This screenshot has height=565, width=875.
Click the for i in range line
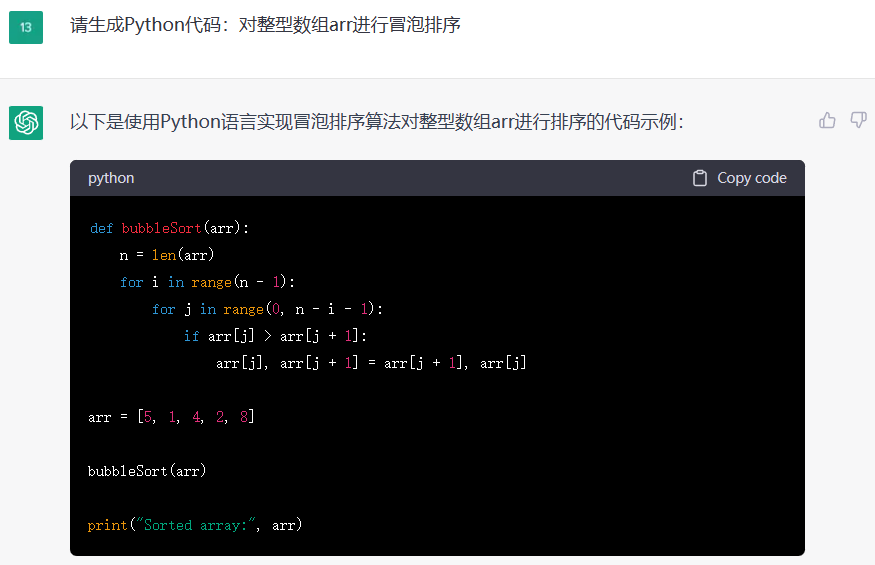(208, 282)
